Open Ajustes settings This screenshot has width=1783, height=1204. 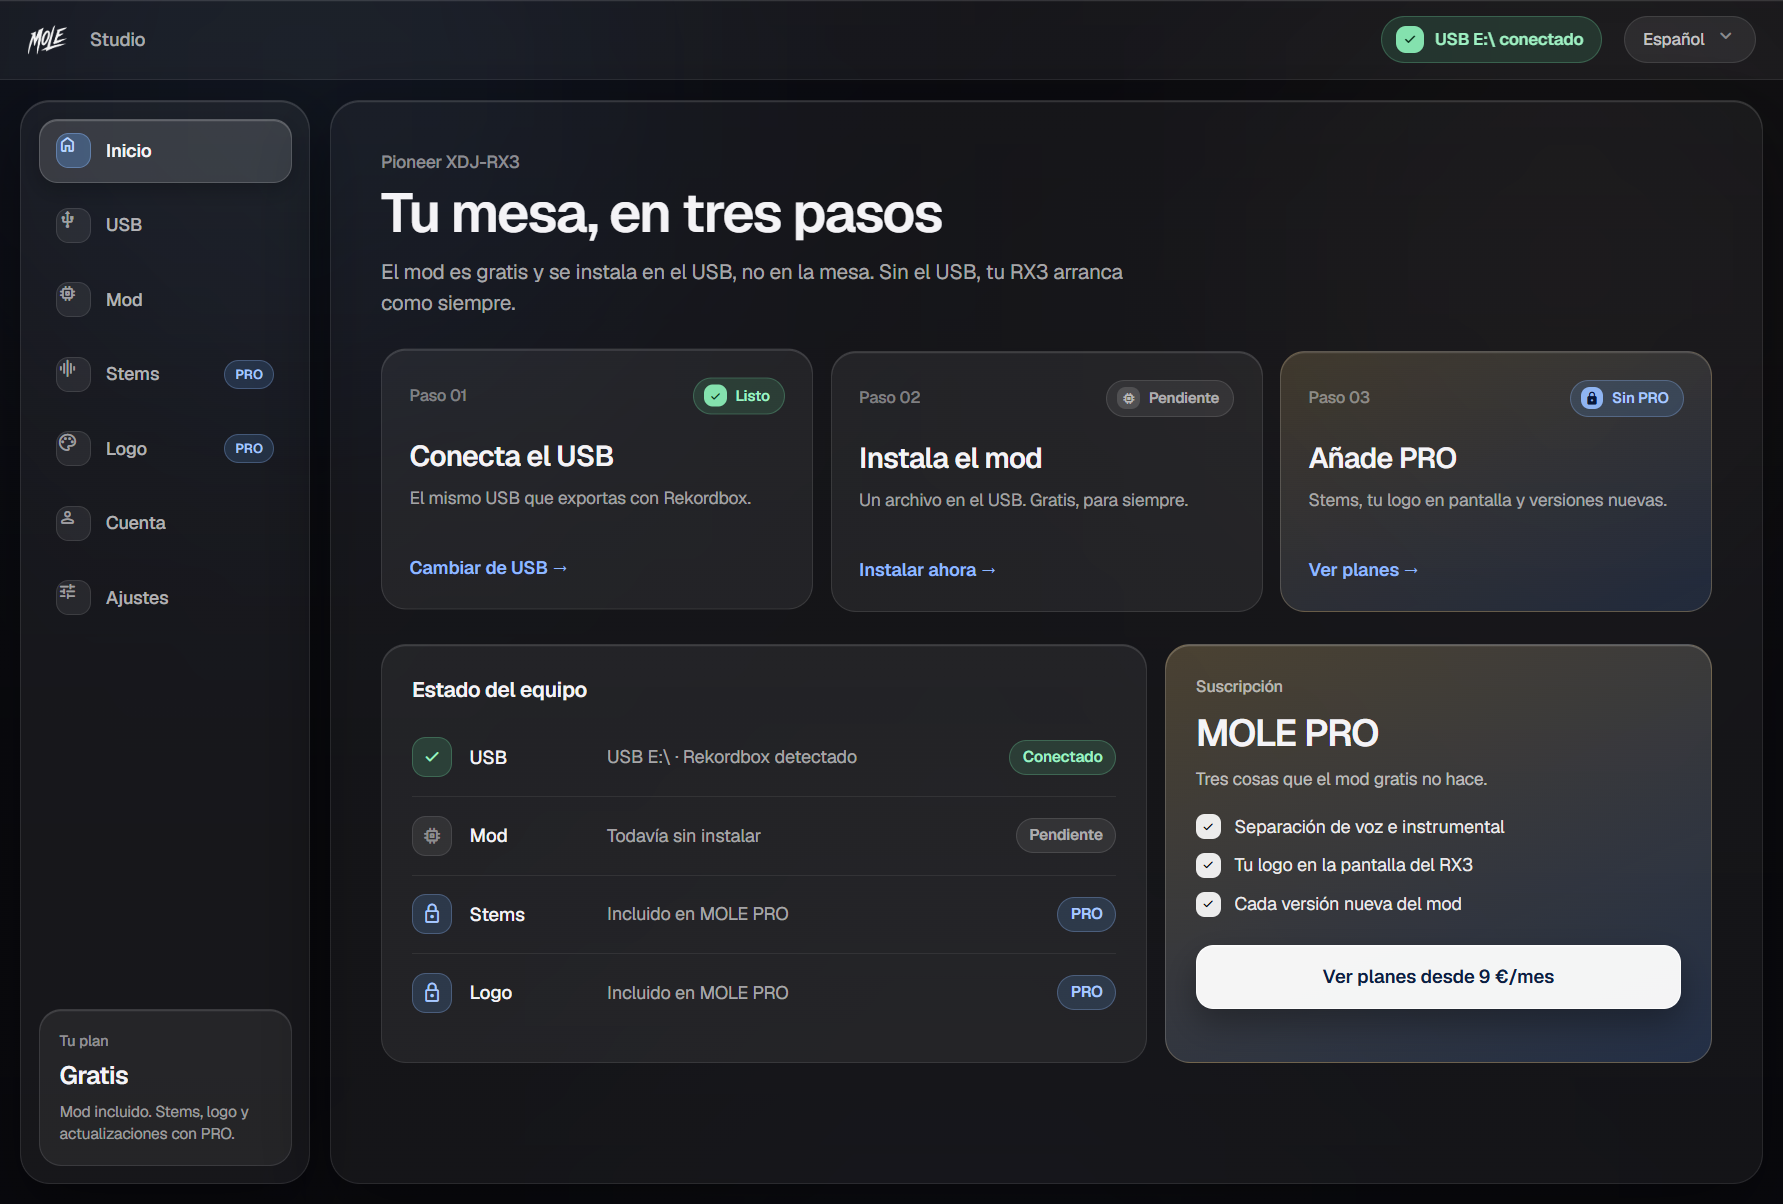pos(165,598)
